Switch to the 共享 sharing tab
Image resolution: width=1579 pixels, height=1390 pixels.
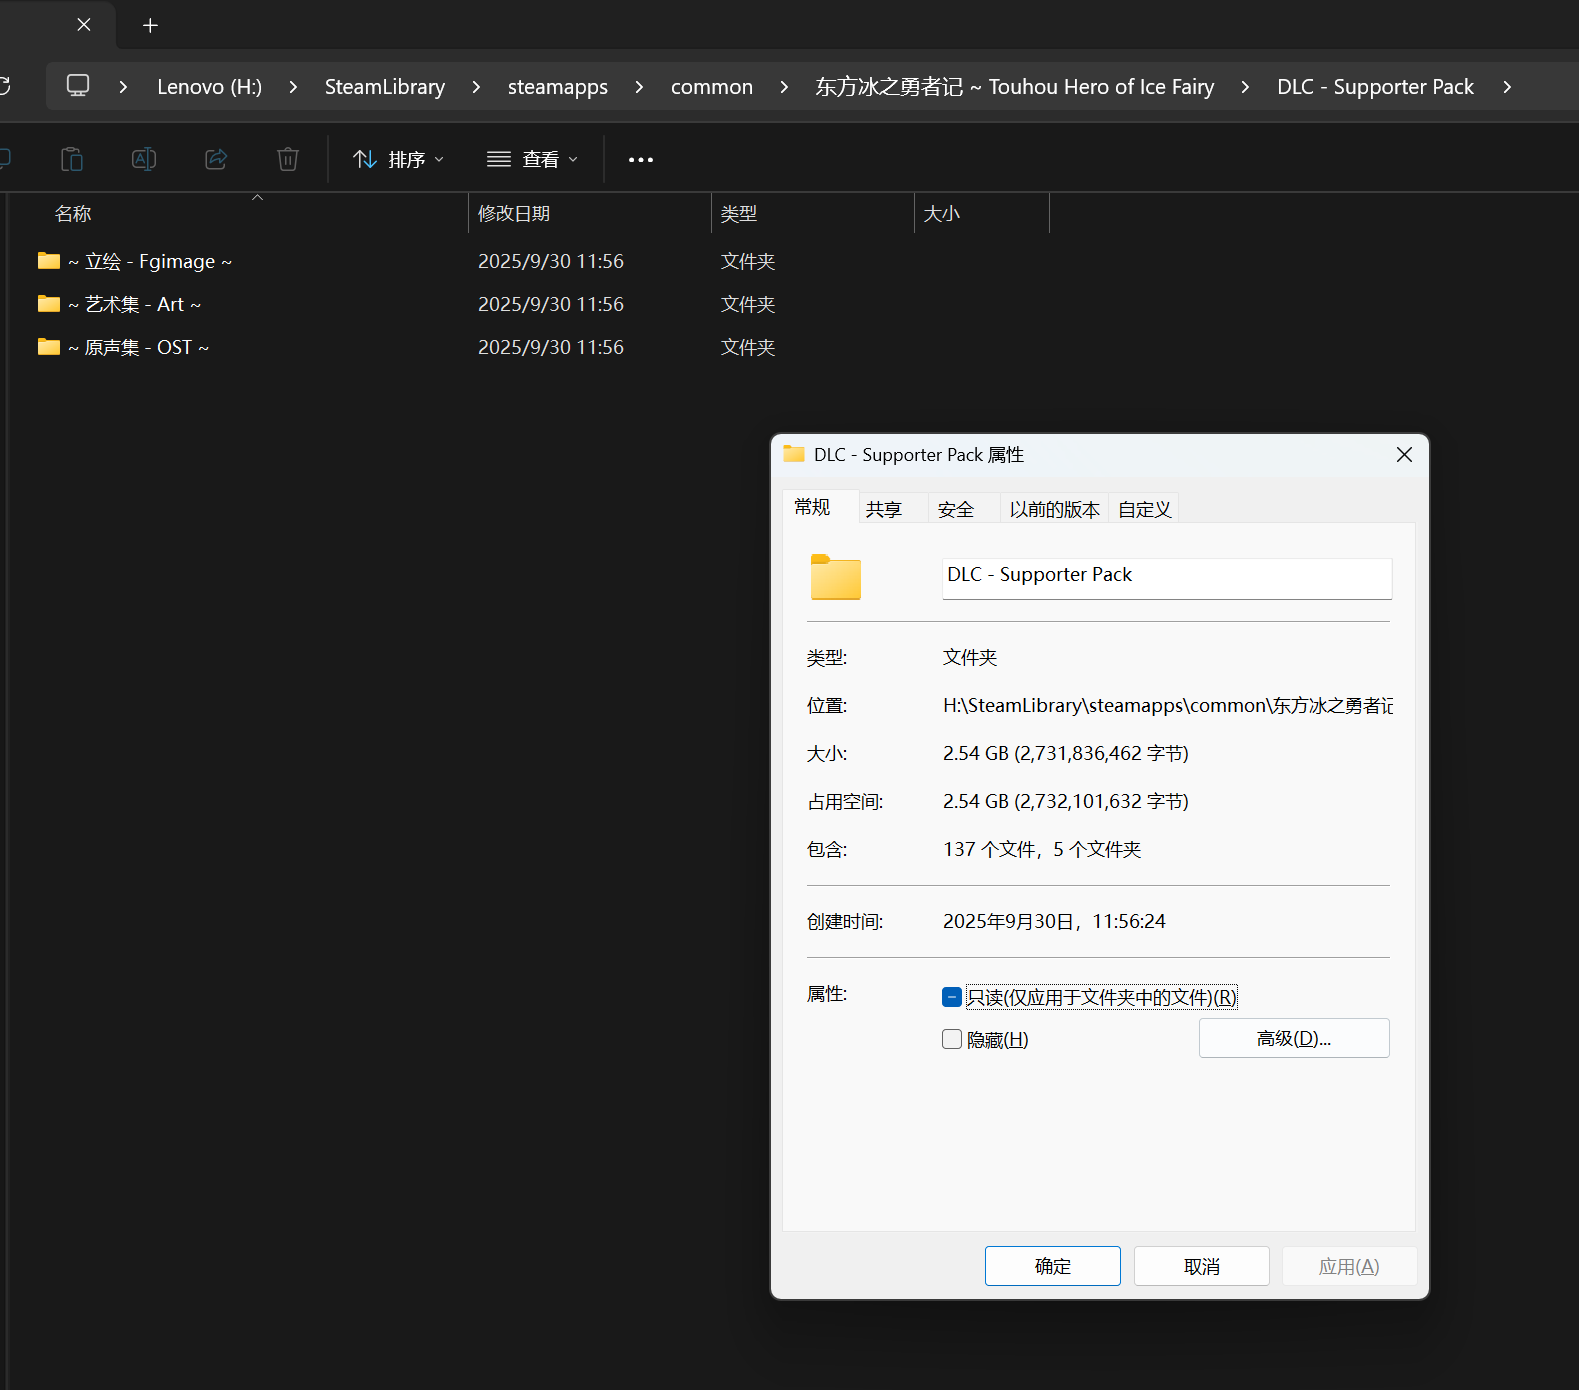pyautogui.click(x=883, y=509)
